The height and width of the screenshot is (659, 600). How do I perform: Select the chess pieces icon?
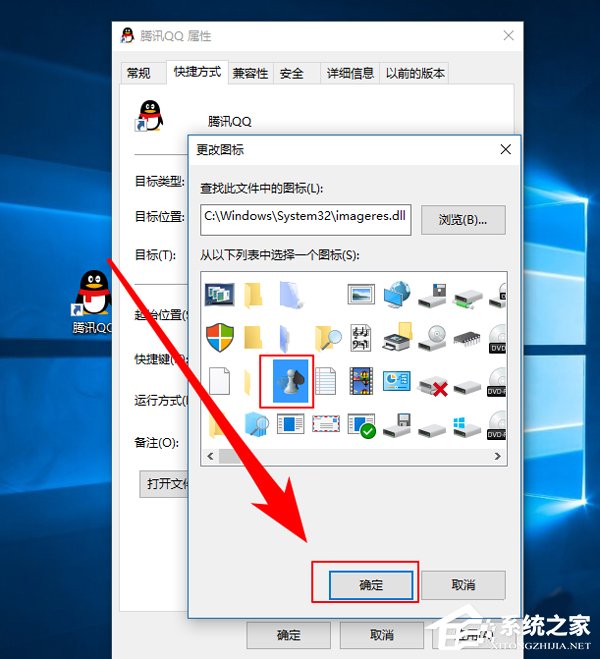291,381
